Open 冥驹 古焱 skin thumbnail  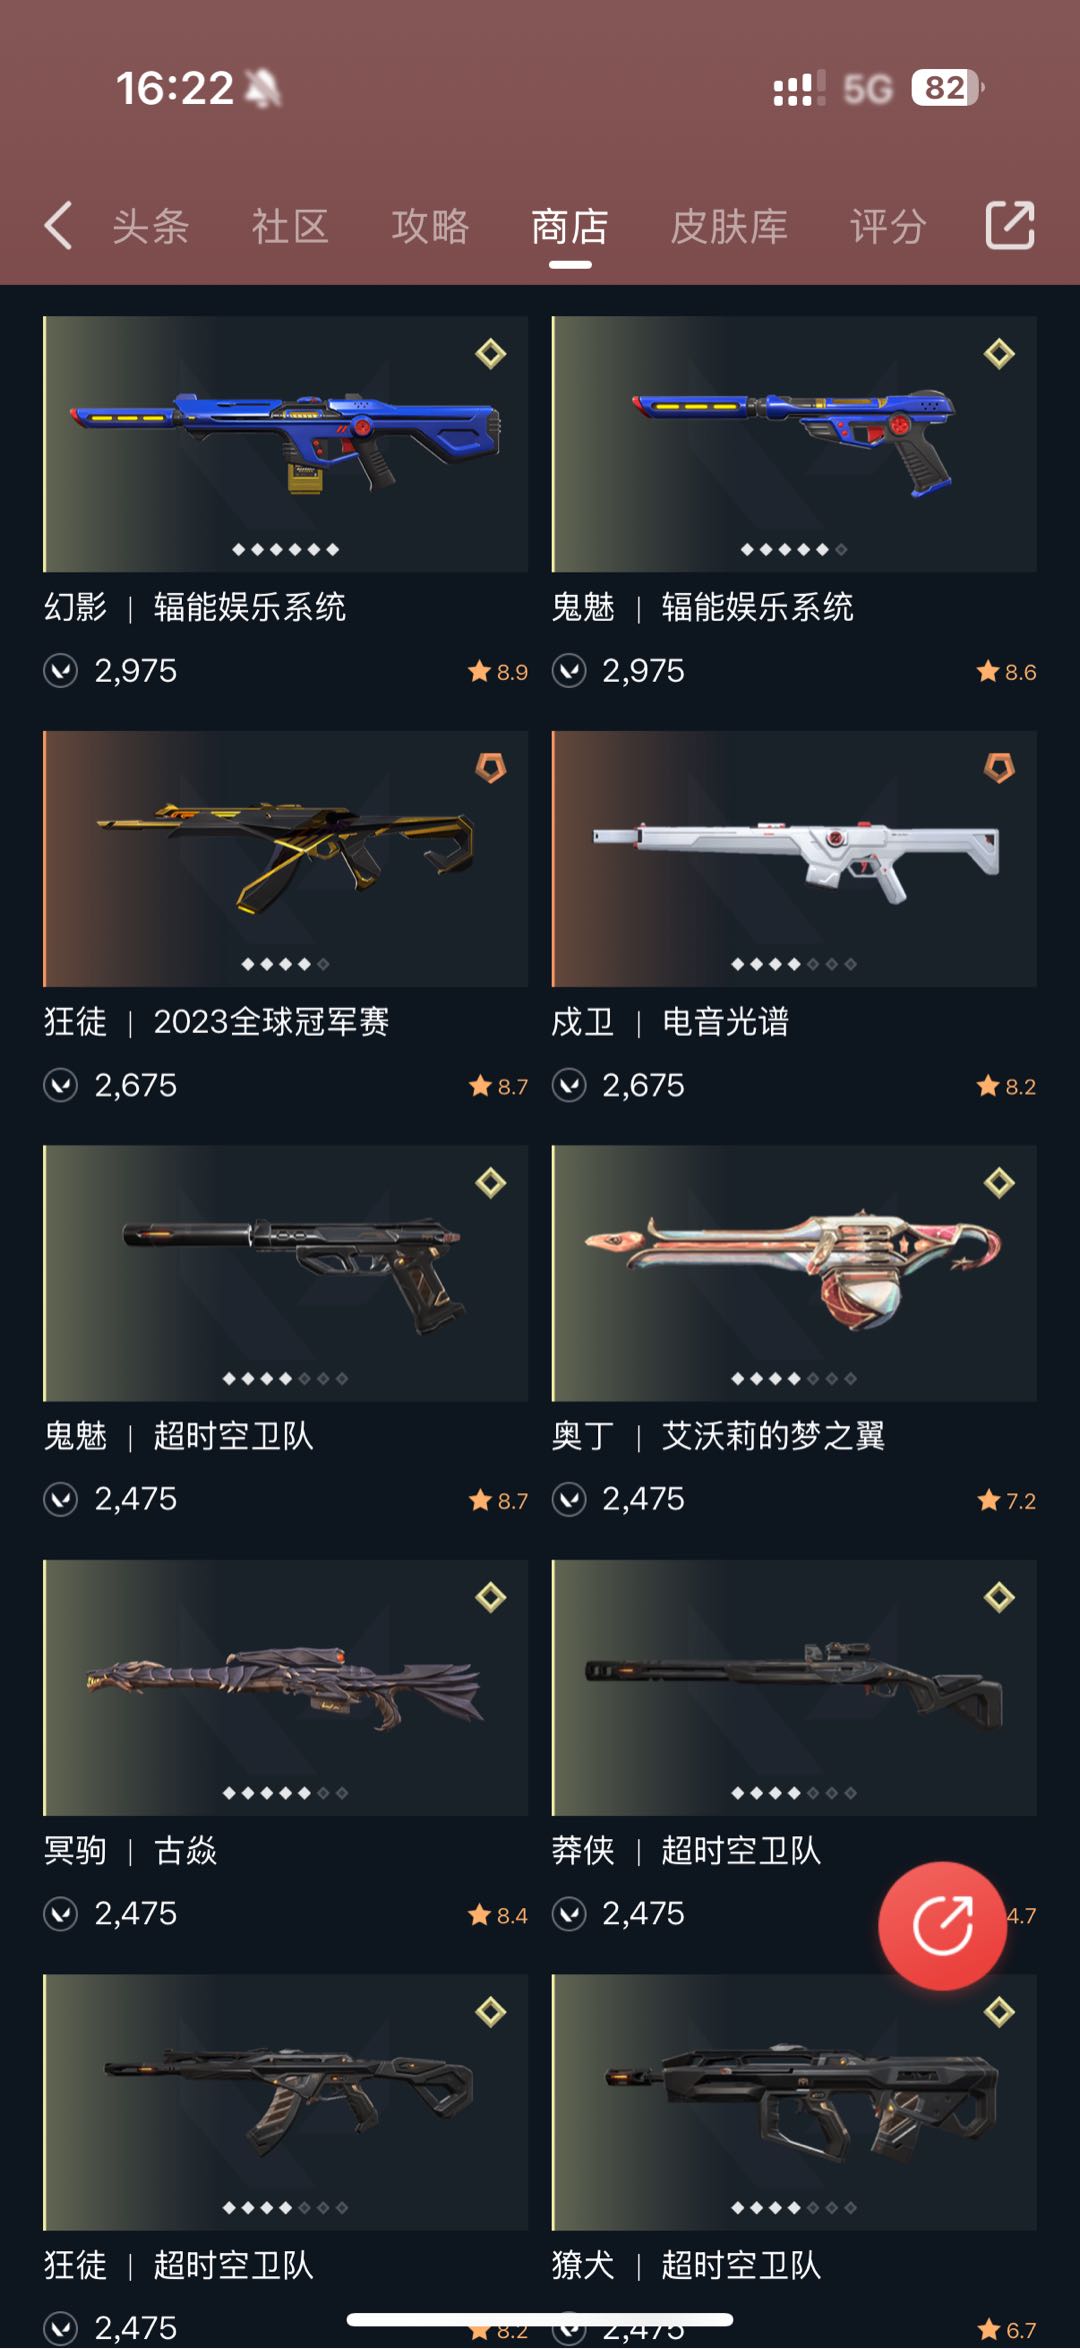point(285,1688)
